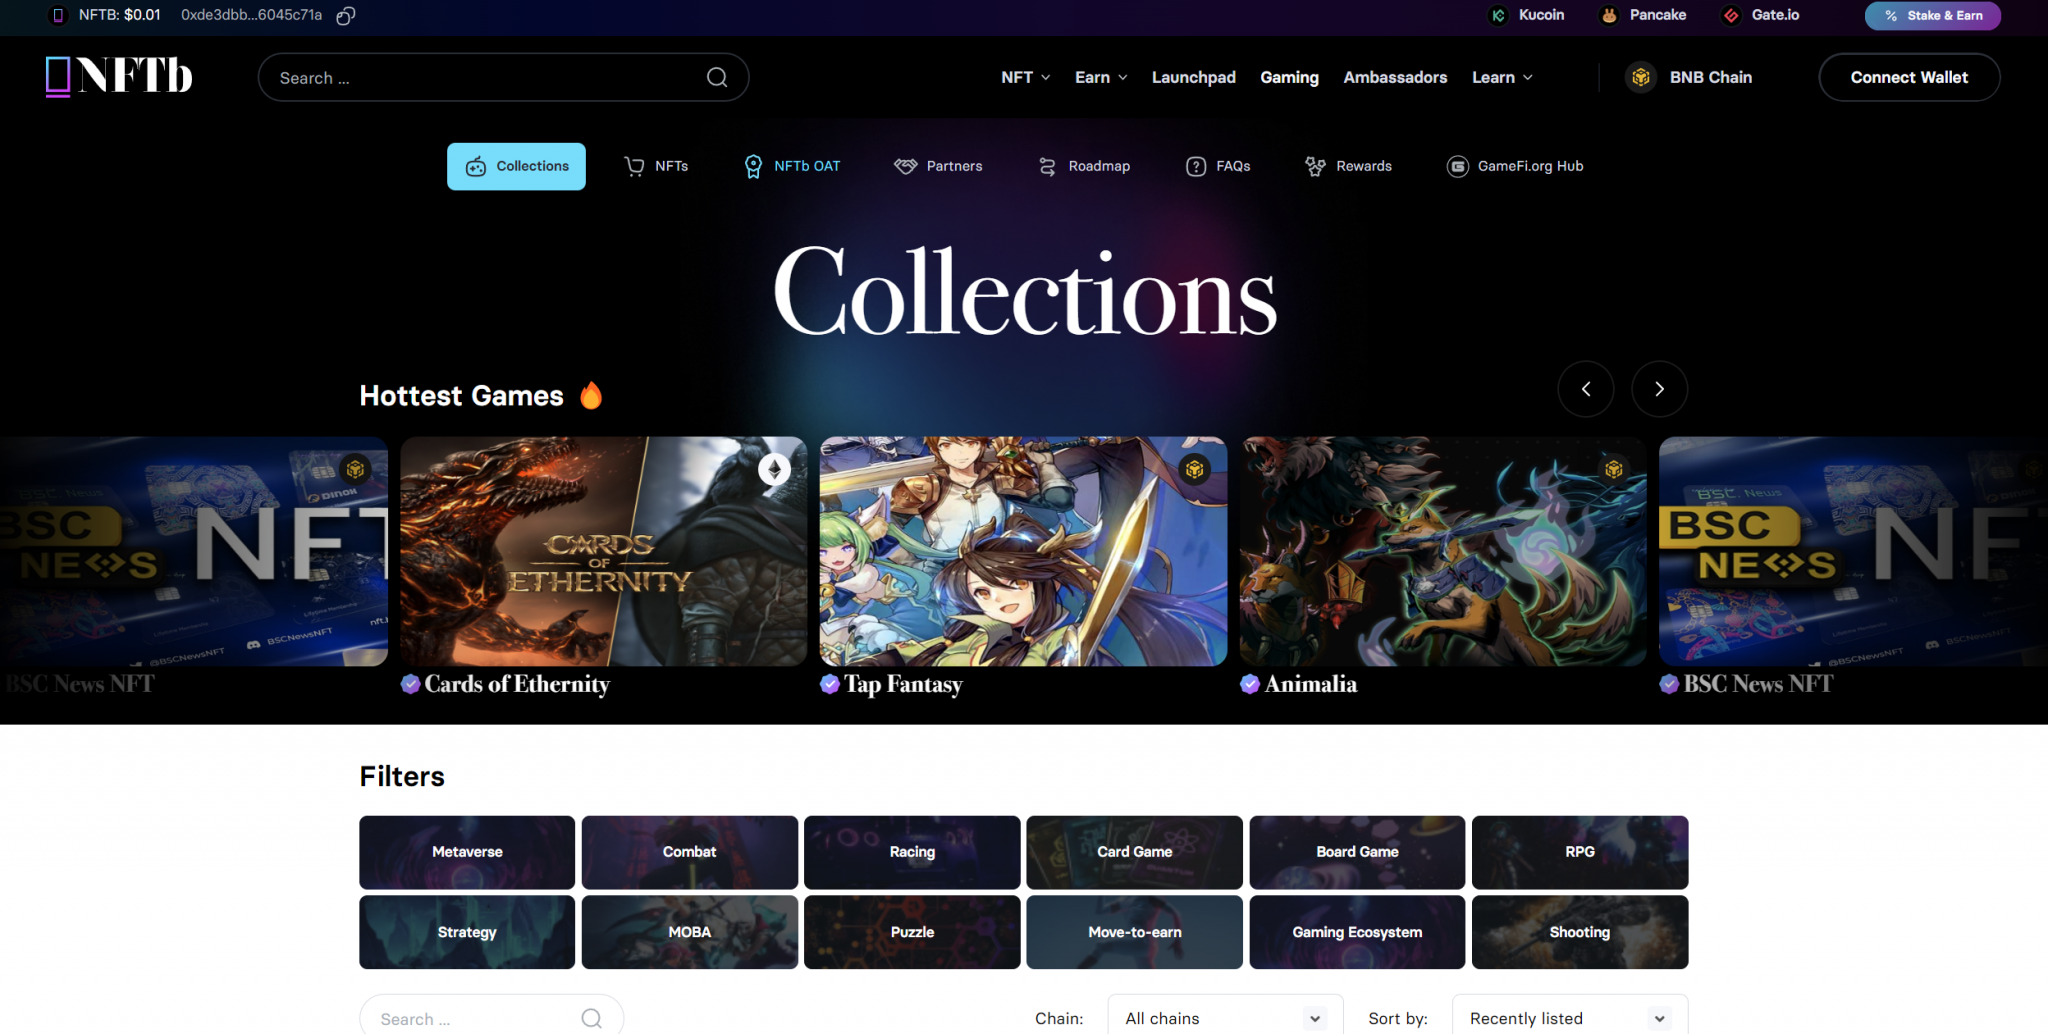Toggle the Move-to-earn filter
Image resolution: width=2048 pixels, height=1034 pixels.
click(1134, 932)
